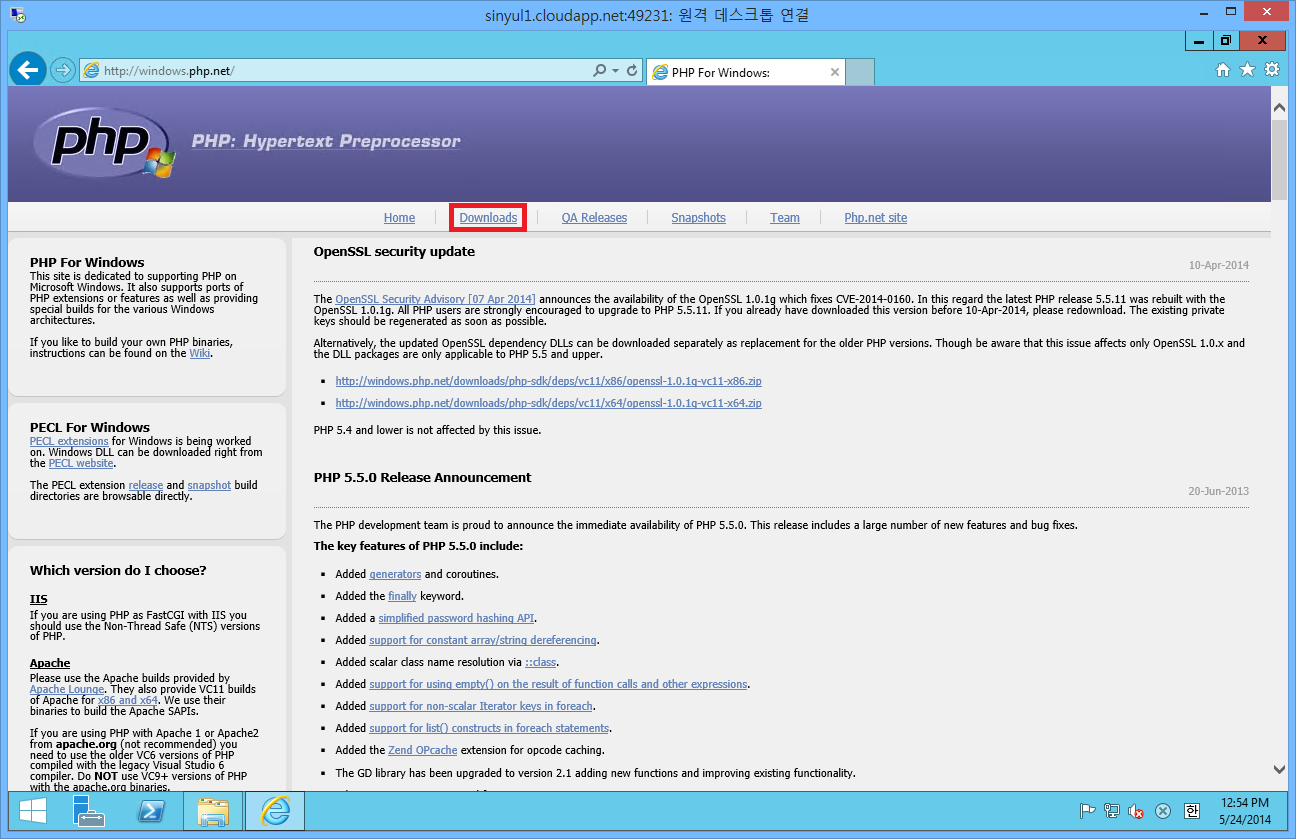Image resolution: width=1296 pixels, height=839 pixels.
Task: Click Internet Explorer taskbar icon
Action: pos(274,811)
